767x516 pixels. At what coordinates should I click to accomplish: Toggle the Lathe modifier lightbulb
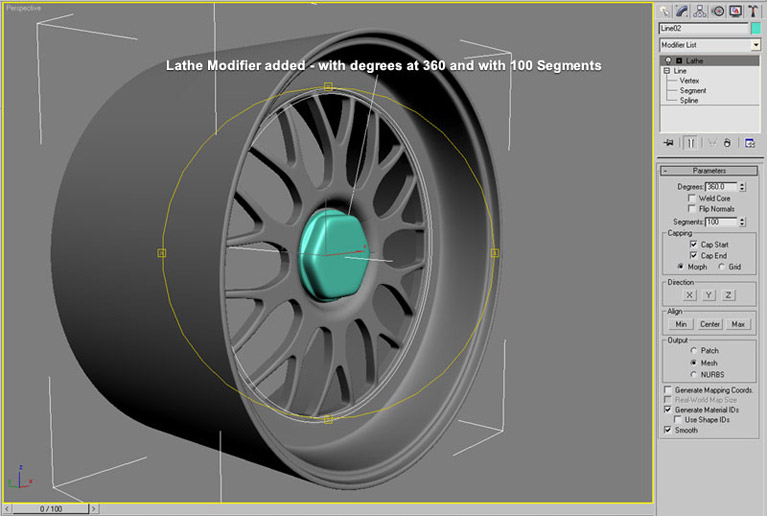pos(668,61)
